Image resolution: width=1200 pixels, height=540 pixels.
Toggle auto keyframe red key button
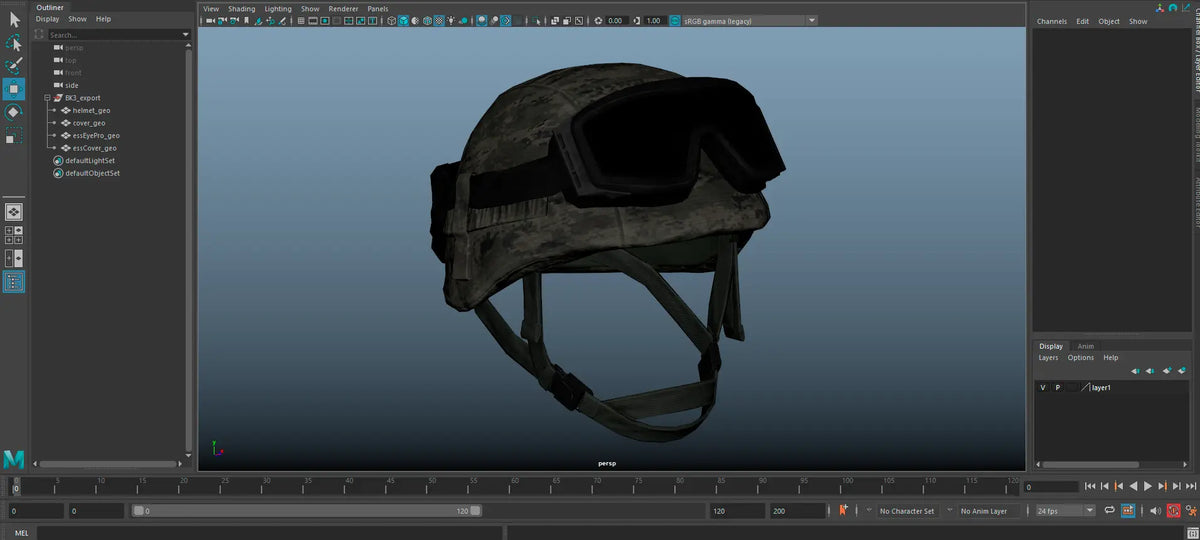pyautogui.click(x=1173, y=510)
